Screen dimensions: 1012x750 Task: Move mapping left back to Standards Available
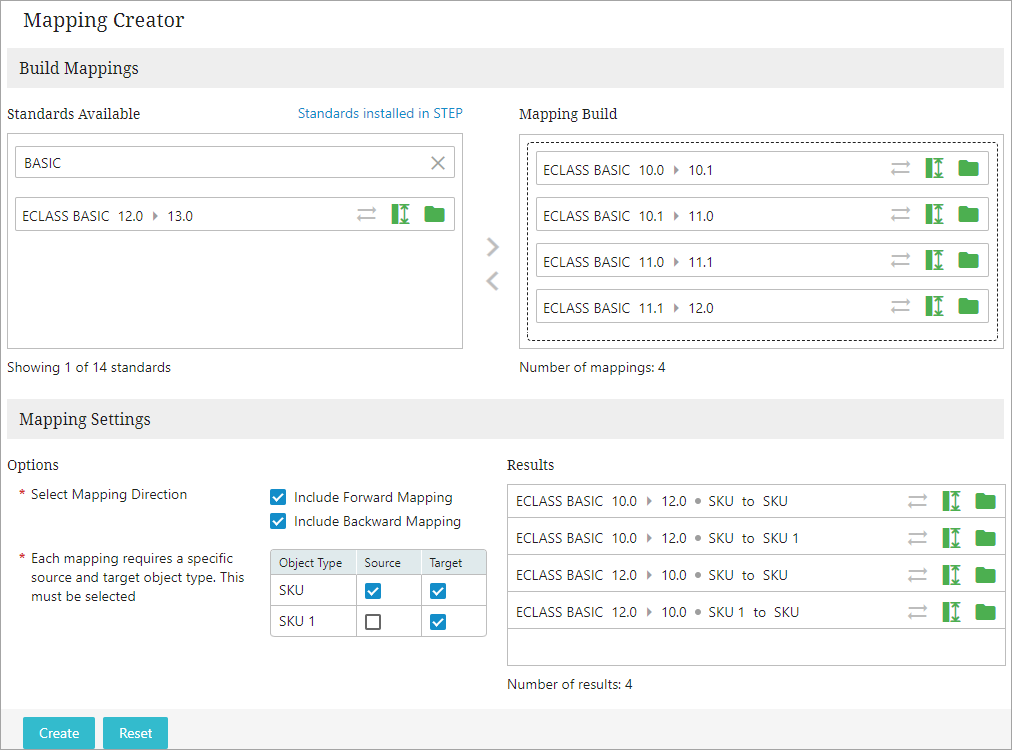click(x=492, y=281)
